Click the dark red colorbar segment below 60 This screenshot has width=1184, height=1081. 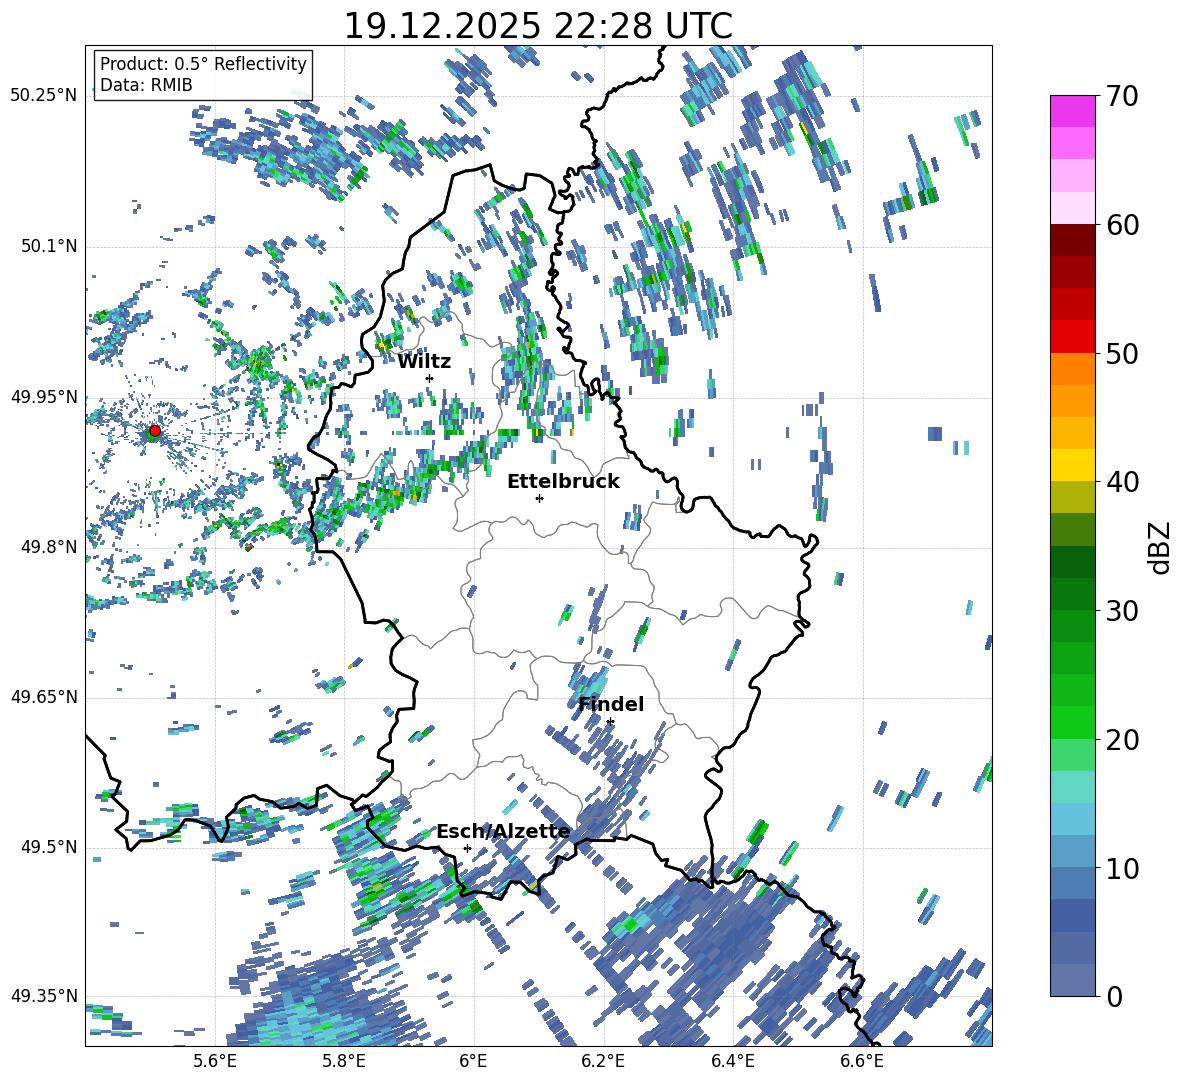point(1072,239)
